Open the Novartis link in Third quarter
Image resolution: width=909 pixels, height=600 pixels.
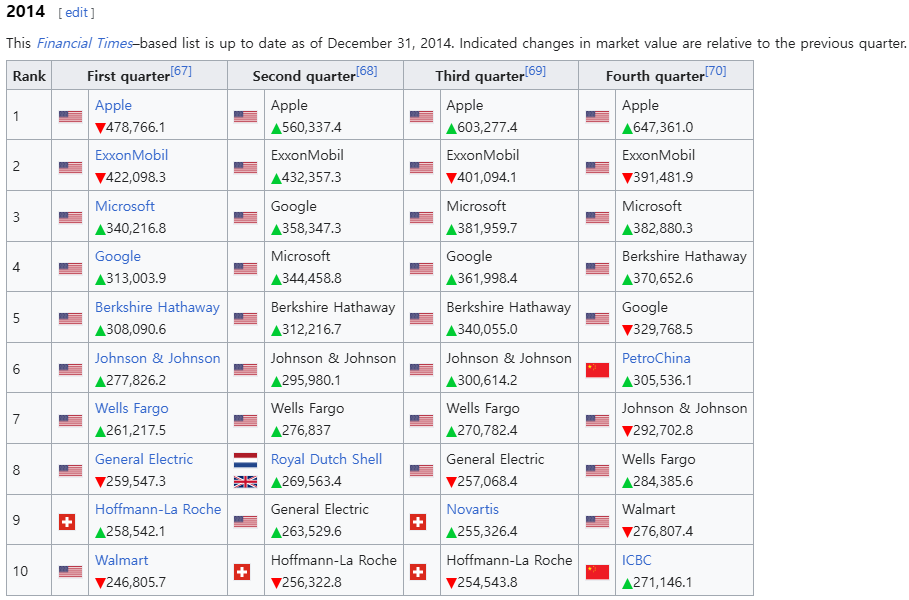tap(472, 510)
